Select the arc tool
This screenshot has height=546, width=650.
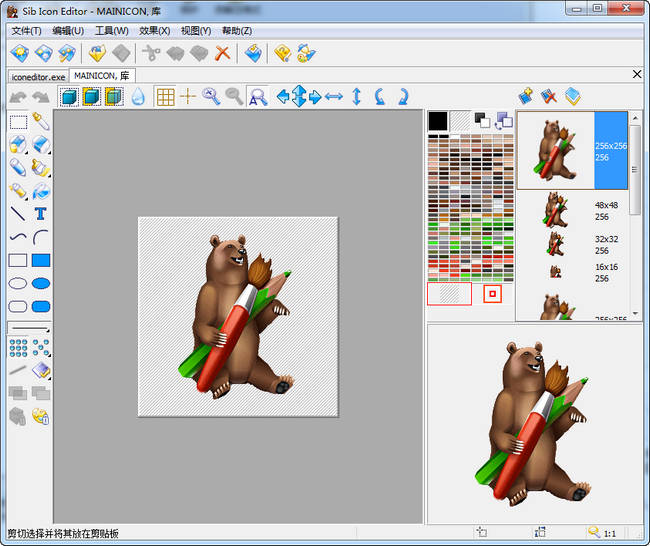click(x=40, y=238)
